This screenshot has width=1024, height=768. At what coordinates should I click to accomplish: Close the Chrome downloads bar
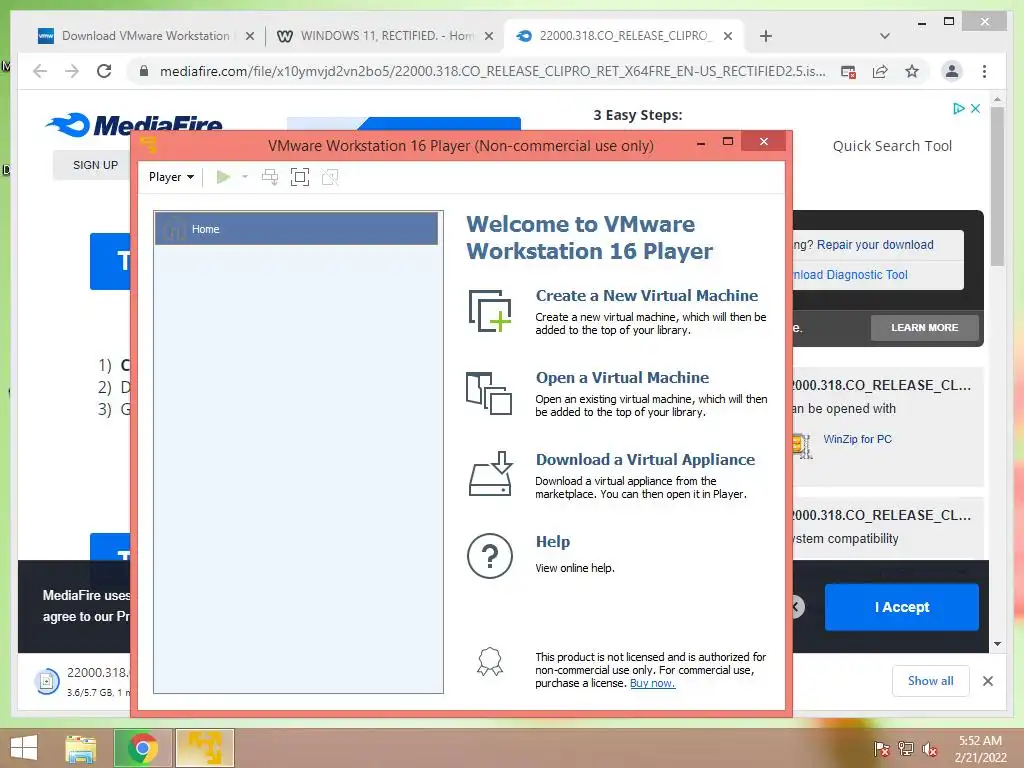click(988, 681)
